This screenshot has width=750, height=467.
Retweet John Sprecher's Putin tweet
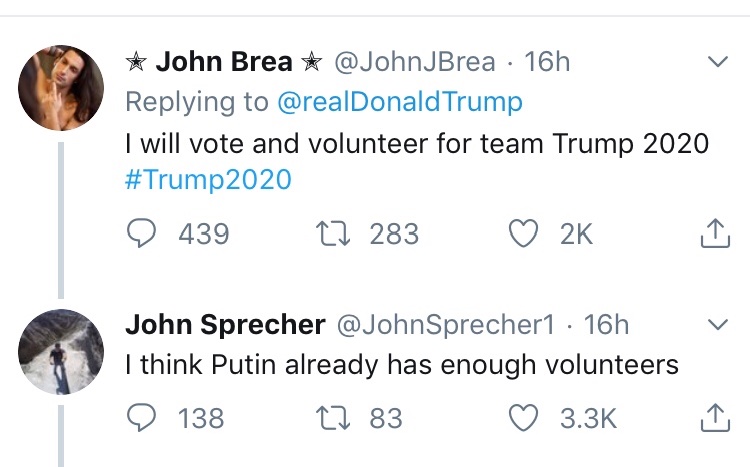pyautogui.click(x=329, y=417)
